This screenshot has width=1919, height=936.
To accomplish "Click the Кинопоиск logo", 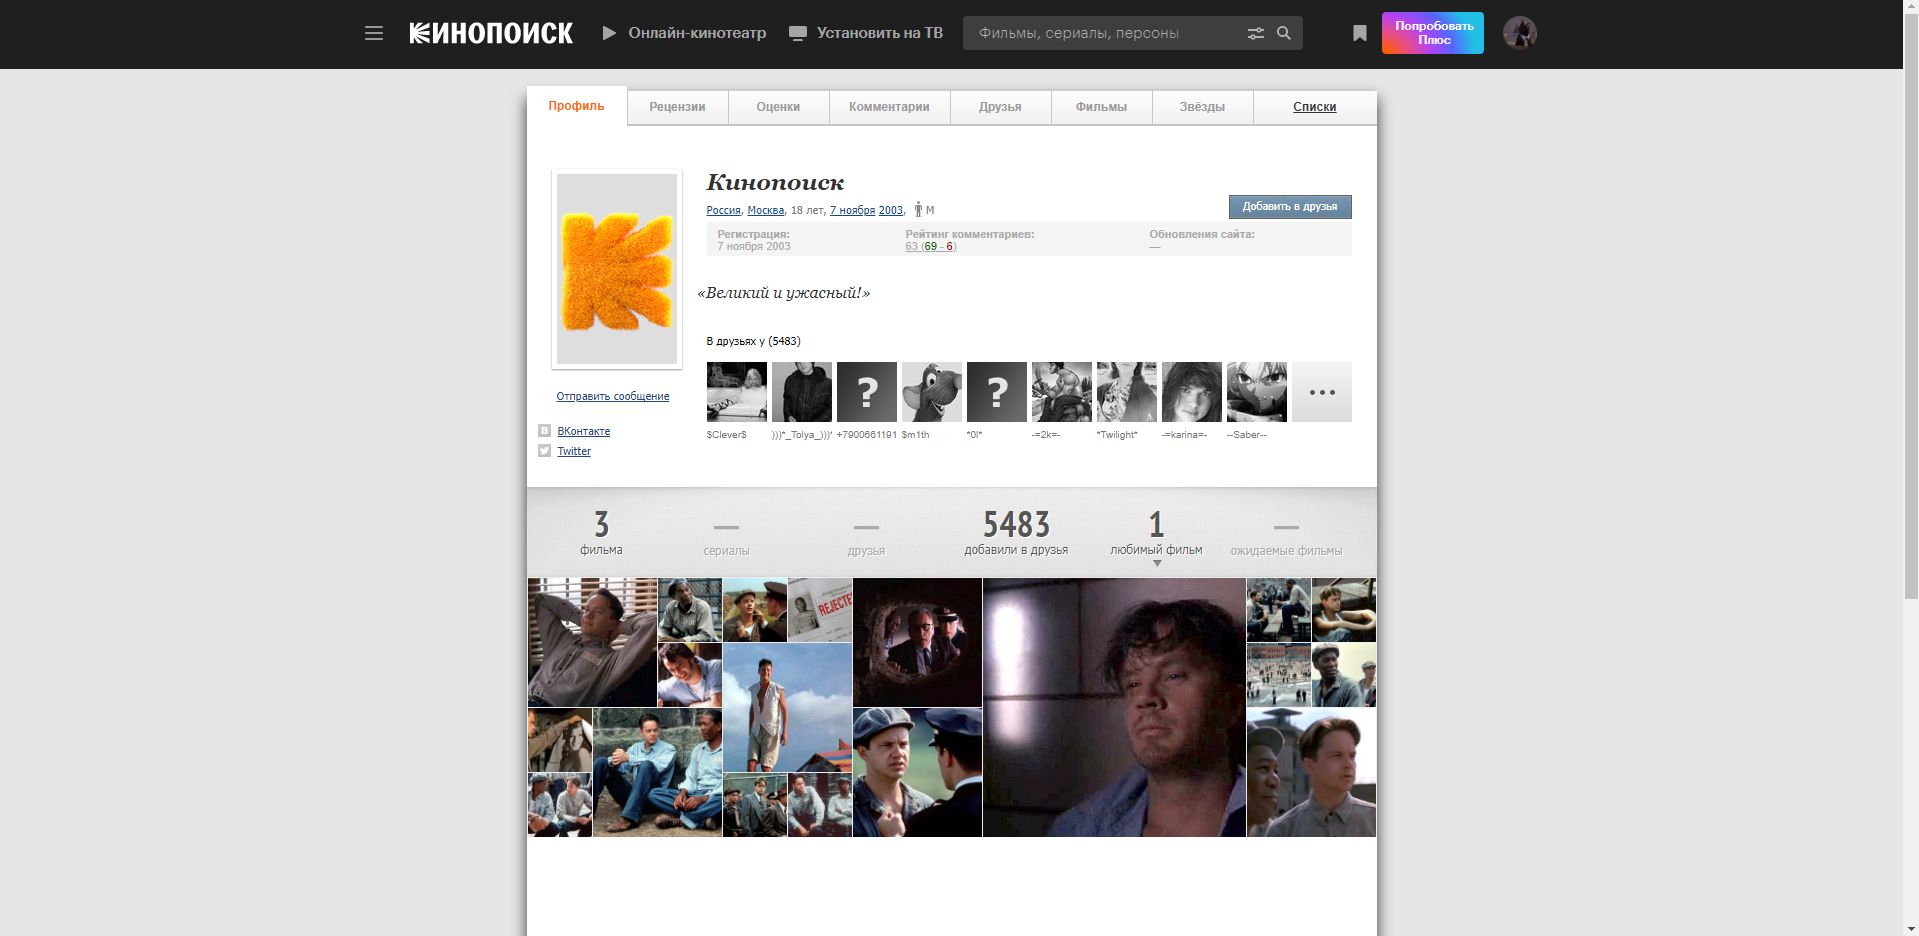I will pos(491,33).
